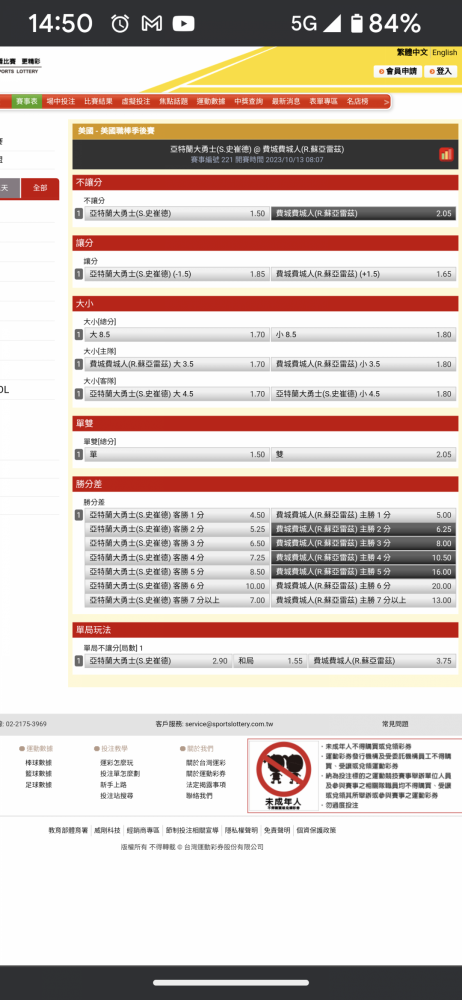Viewport: 462px width, 1000px height.
Task: Open the 關於台灣運彩 footer link
Action: tap(205, 762)
